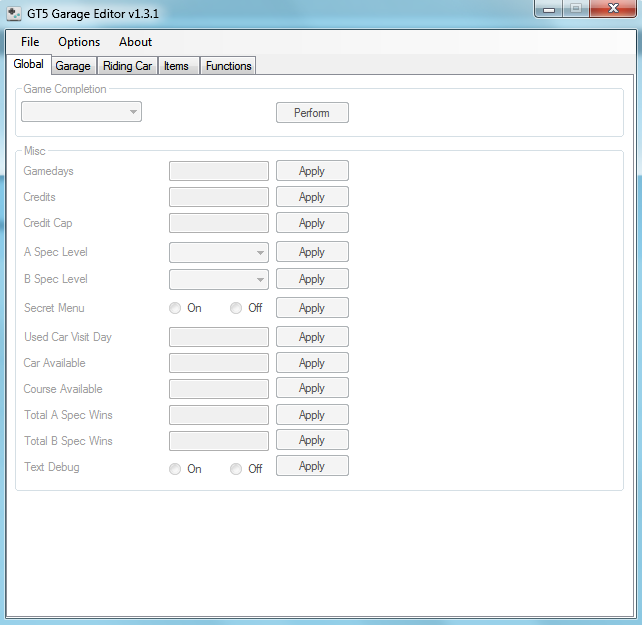Apply the Gamedays value
This screenshot has width=642, height=625.
pyautogui.click(x=312, y=171)
